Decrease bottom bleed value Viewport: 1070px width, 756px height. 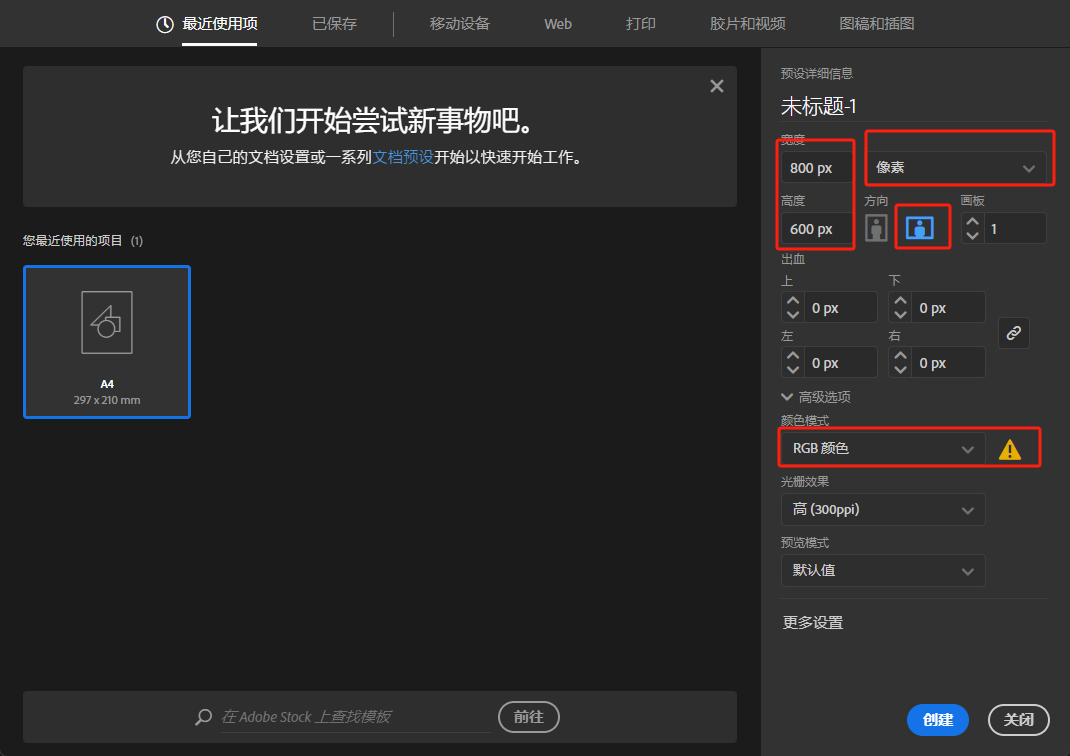[900, 315]
